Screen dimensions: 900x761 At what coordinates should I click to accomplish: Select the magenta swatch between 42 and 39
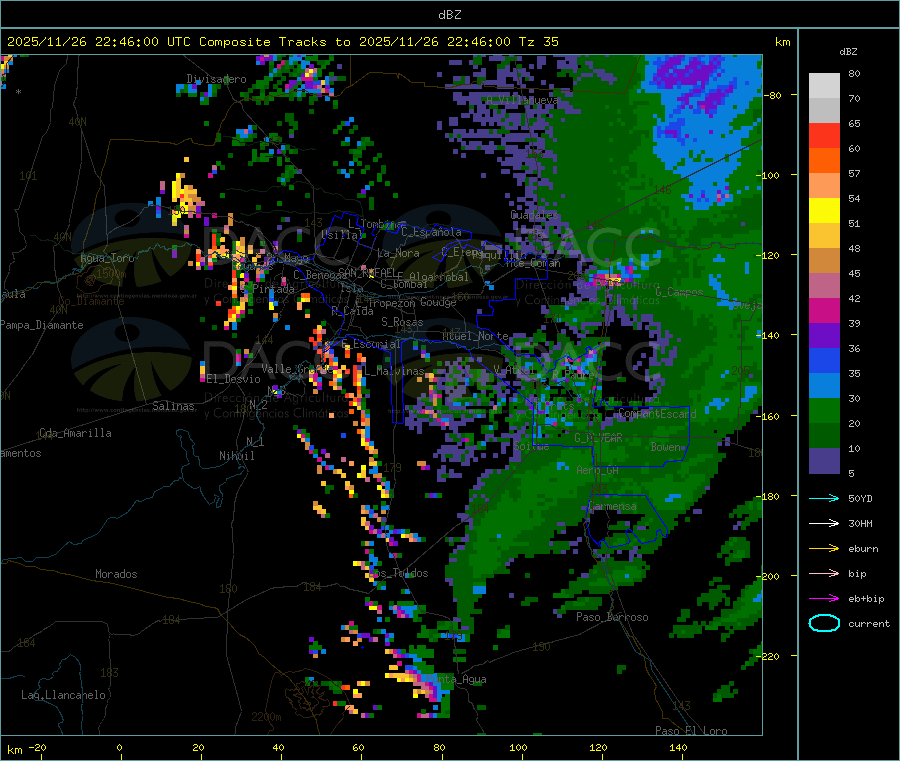click(824, 310)
